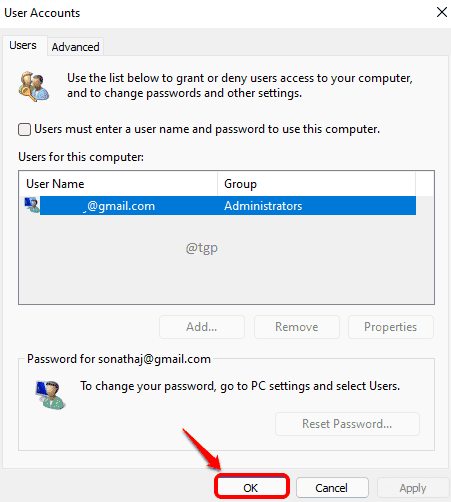
Task: Click empty area of users list
Action: [x=226, y=267]
